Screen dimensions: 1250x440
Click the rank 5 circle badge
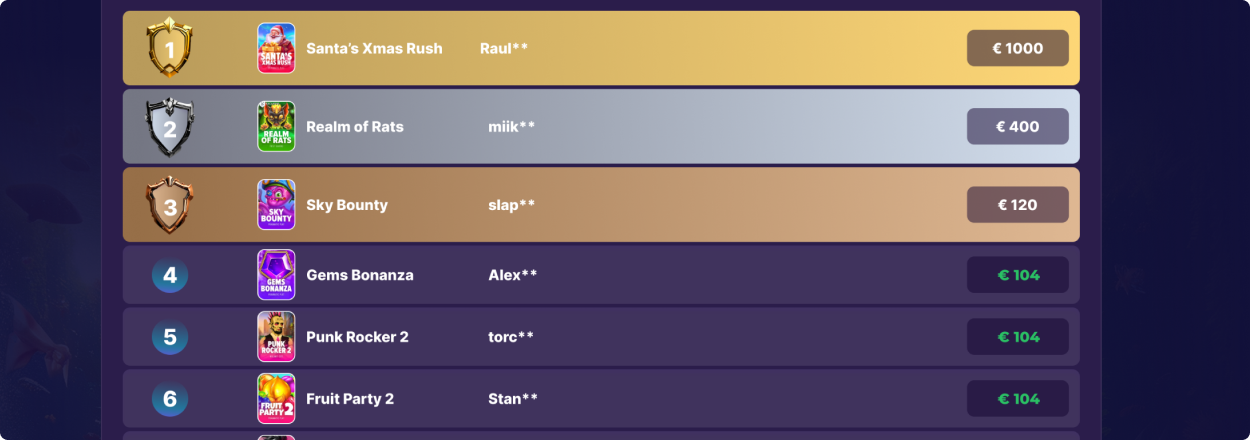(170, 337)
